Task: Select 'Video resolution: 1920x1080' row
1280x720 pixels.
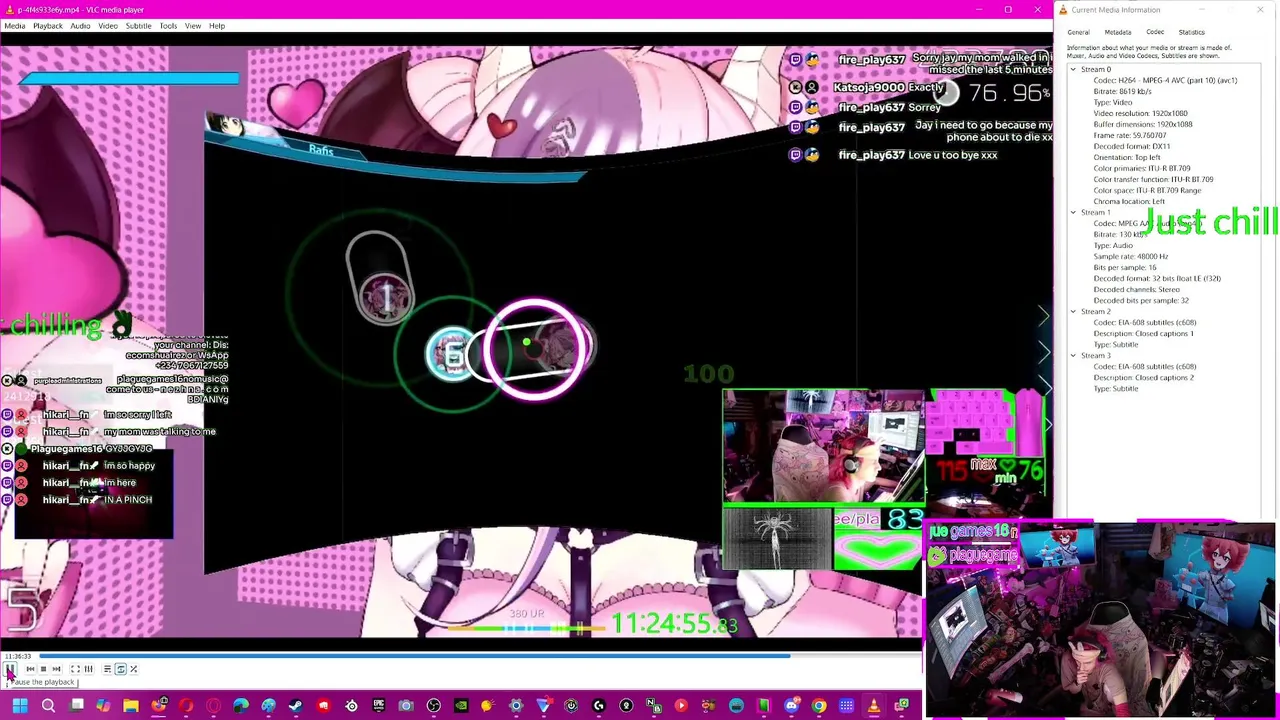Action: 1140,113
